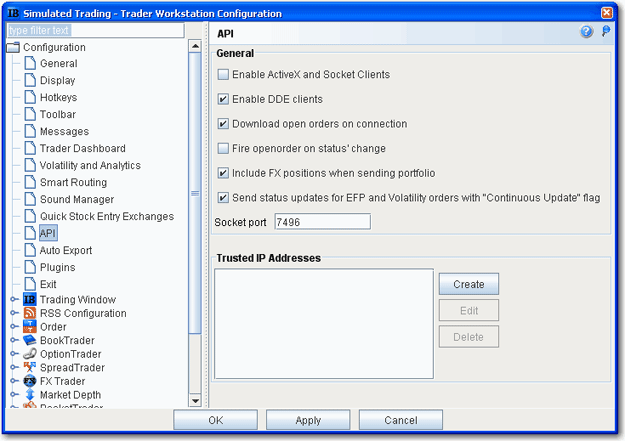
Task: Enable ActiveX and Socket Clients checkbox
Action: click(223, 75)
